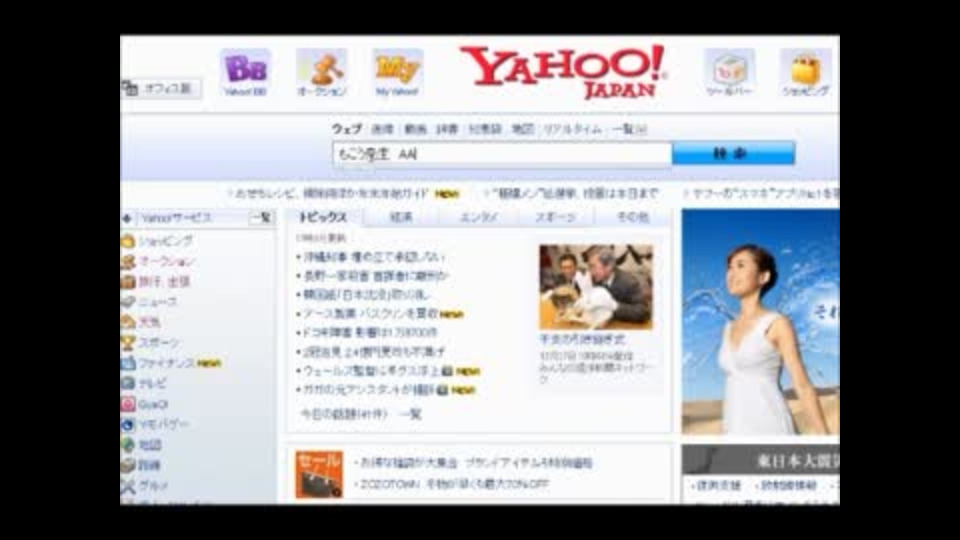This screenshot has height=540, width=960.
Task: Click the orange セール thumbnail
Action: click(319, 474)
